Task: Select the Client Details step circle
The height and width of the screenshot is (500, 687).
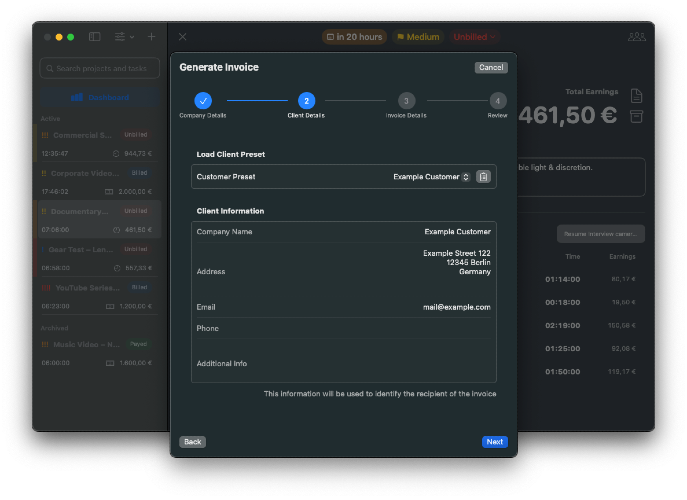Action: click(x=306, y=101)
